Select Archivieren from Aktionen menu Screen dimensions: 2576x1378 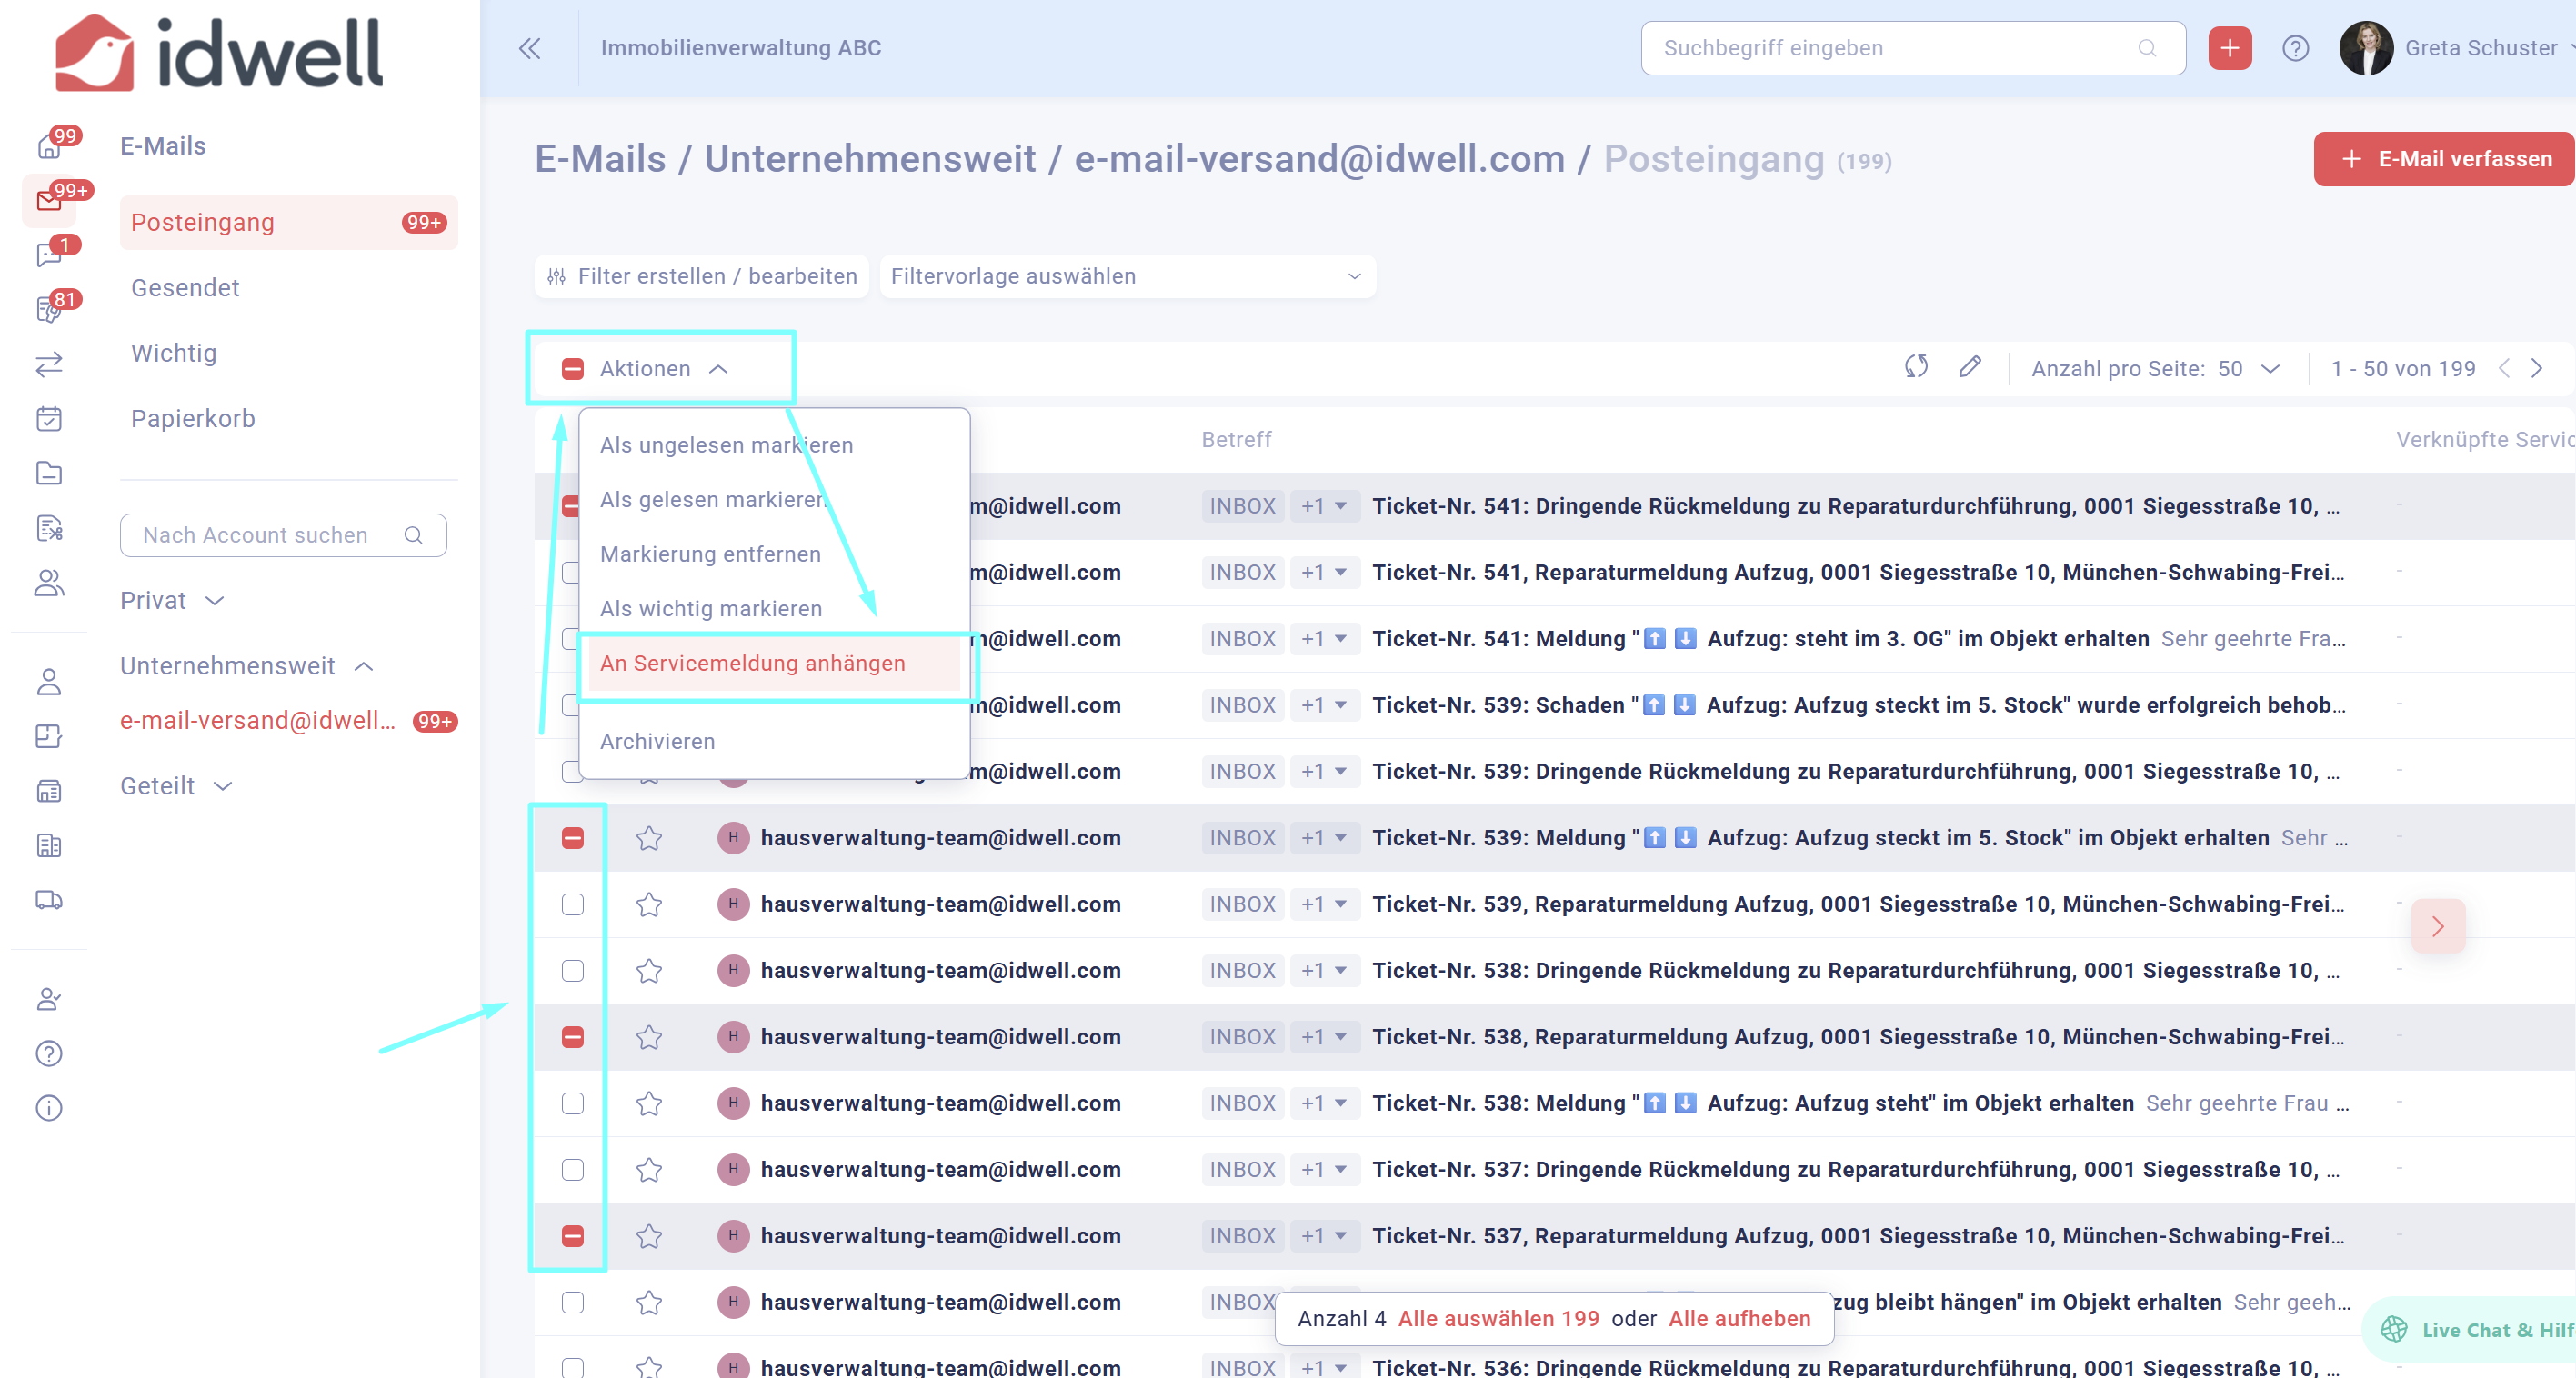[x=657, y=741]
